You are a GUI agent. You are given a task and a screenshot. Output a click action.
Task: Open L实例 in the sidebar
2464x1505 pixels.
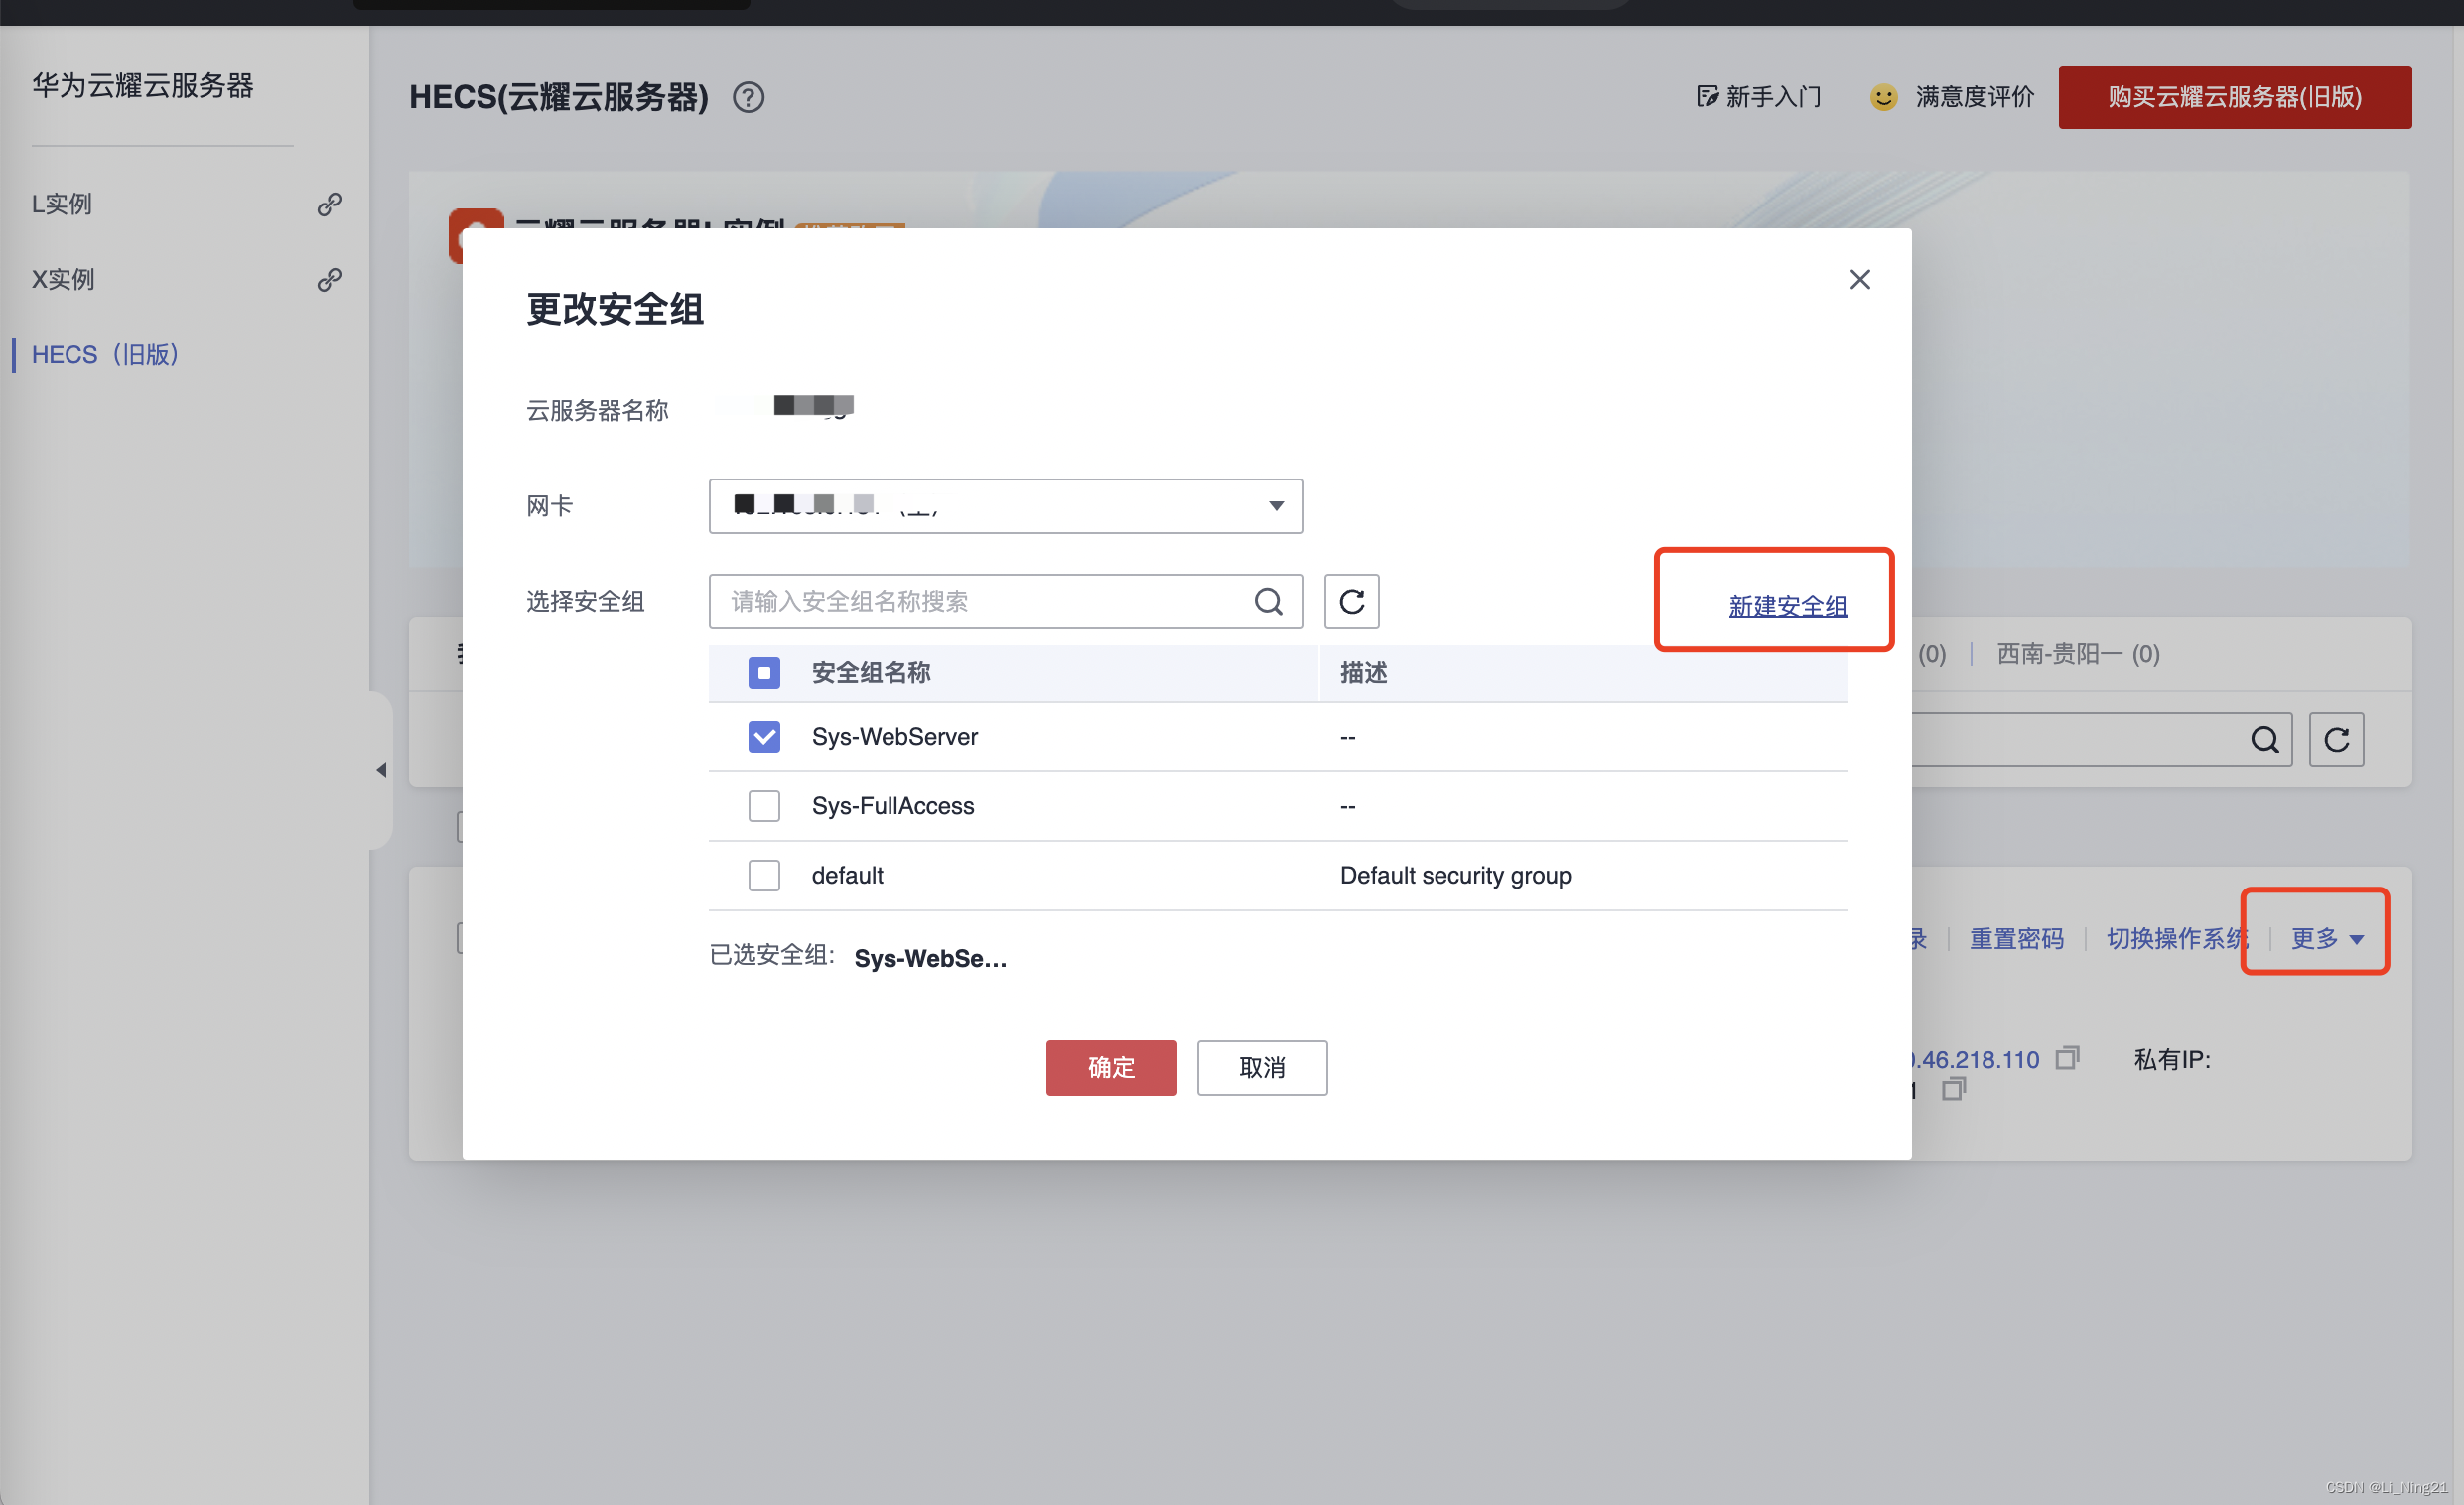(x=62, y=204)
